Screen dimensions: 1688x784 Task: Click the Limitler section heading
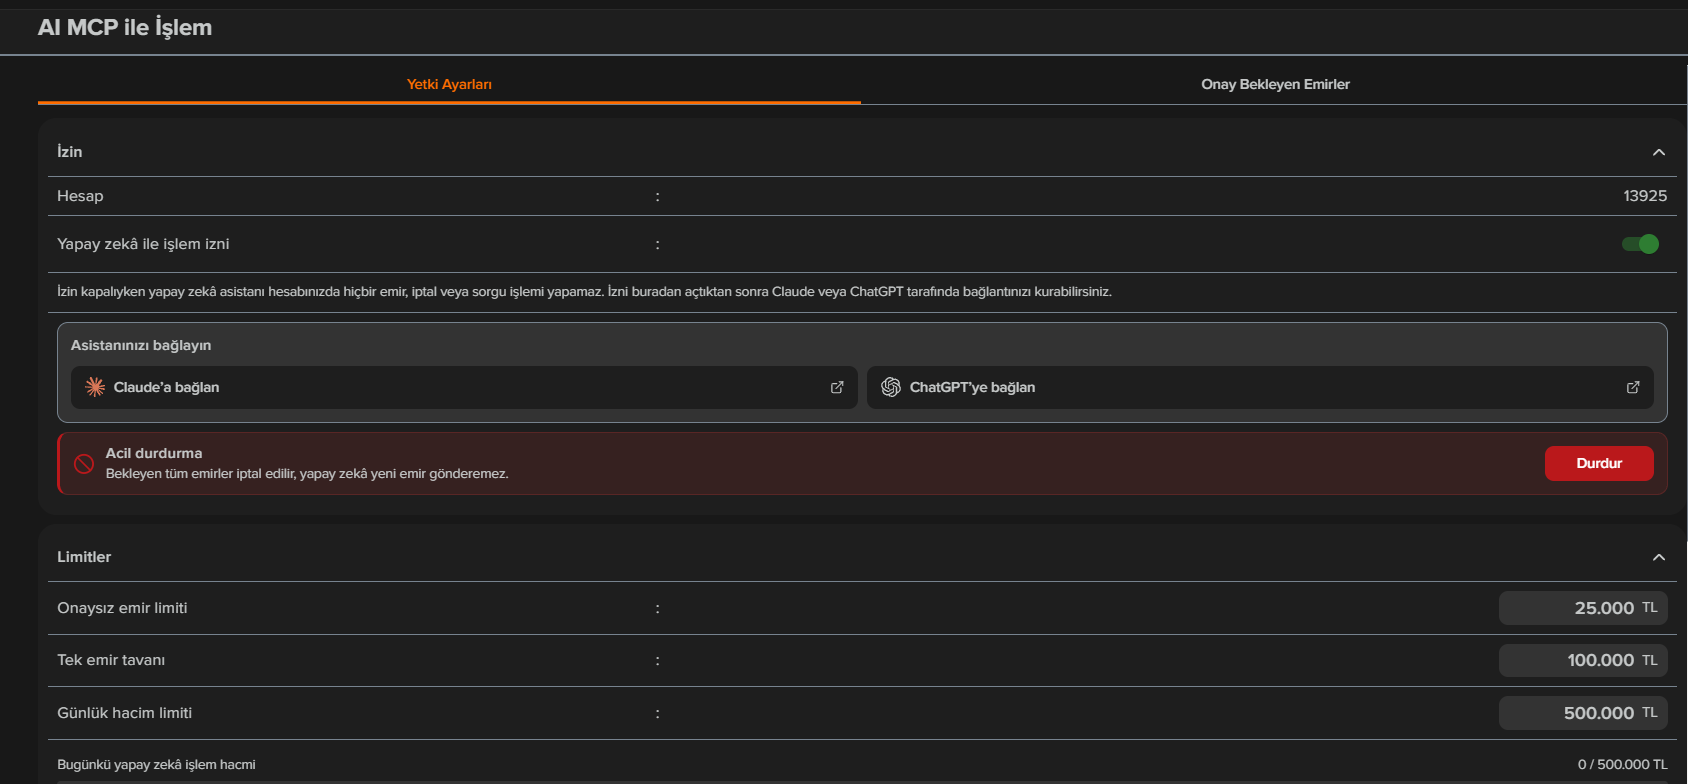pos(84,557)
